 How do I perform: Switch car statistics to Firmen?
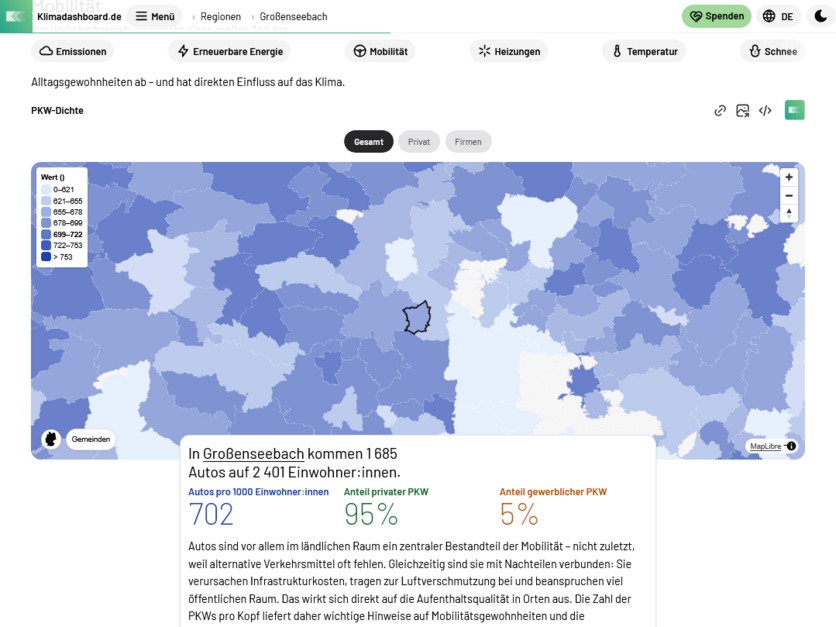click(x=468, y=141)
